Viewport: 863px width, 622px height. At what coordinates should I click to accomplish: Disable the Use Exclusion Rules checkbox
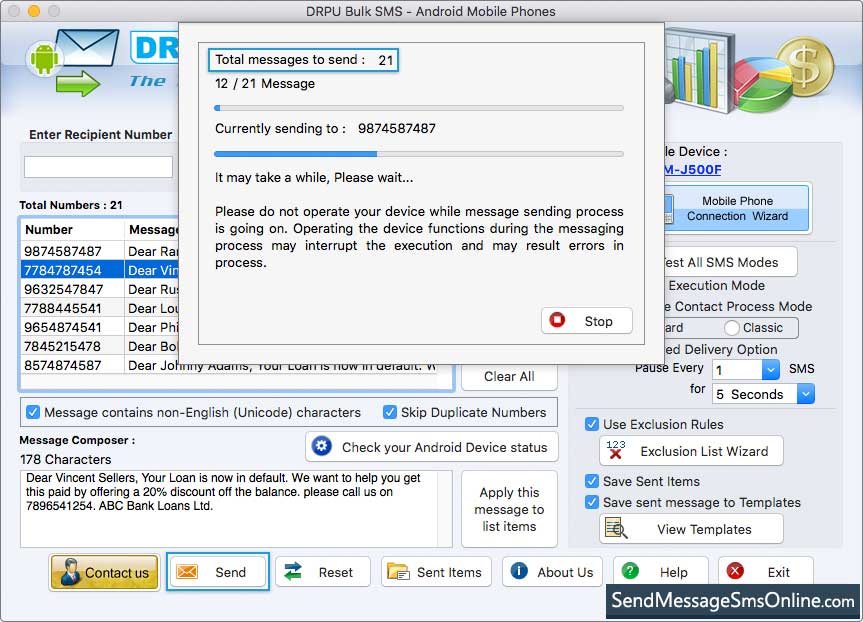coord(592,424)
